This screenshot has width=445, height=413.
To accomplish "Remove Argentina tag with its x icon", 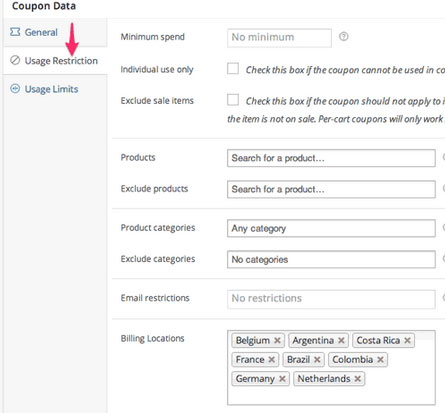I will (341, 340).
